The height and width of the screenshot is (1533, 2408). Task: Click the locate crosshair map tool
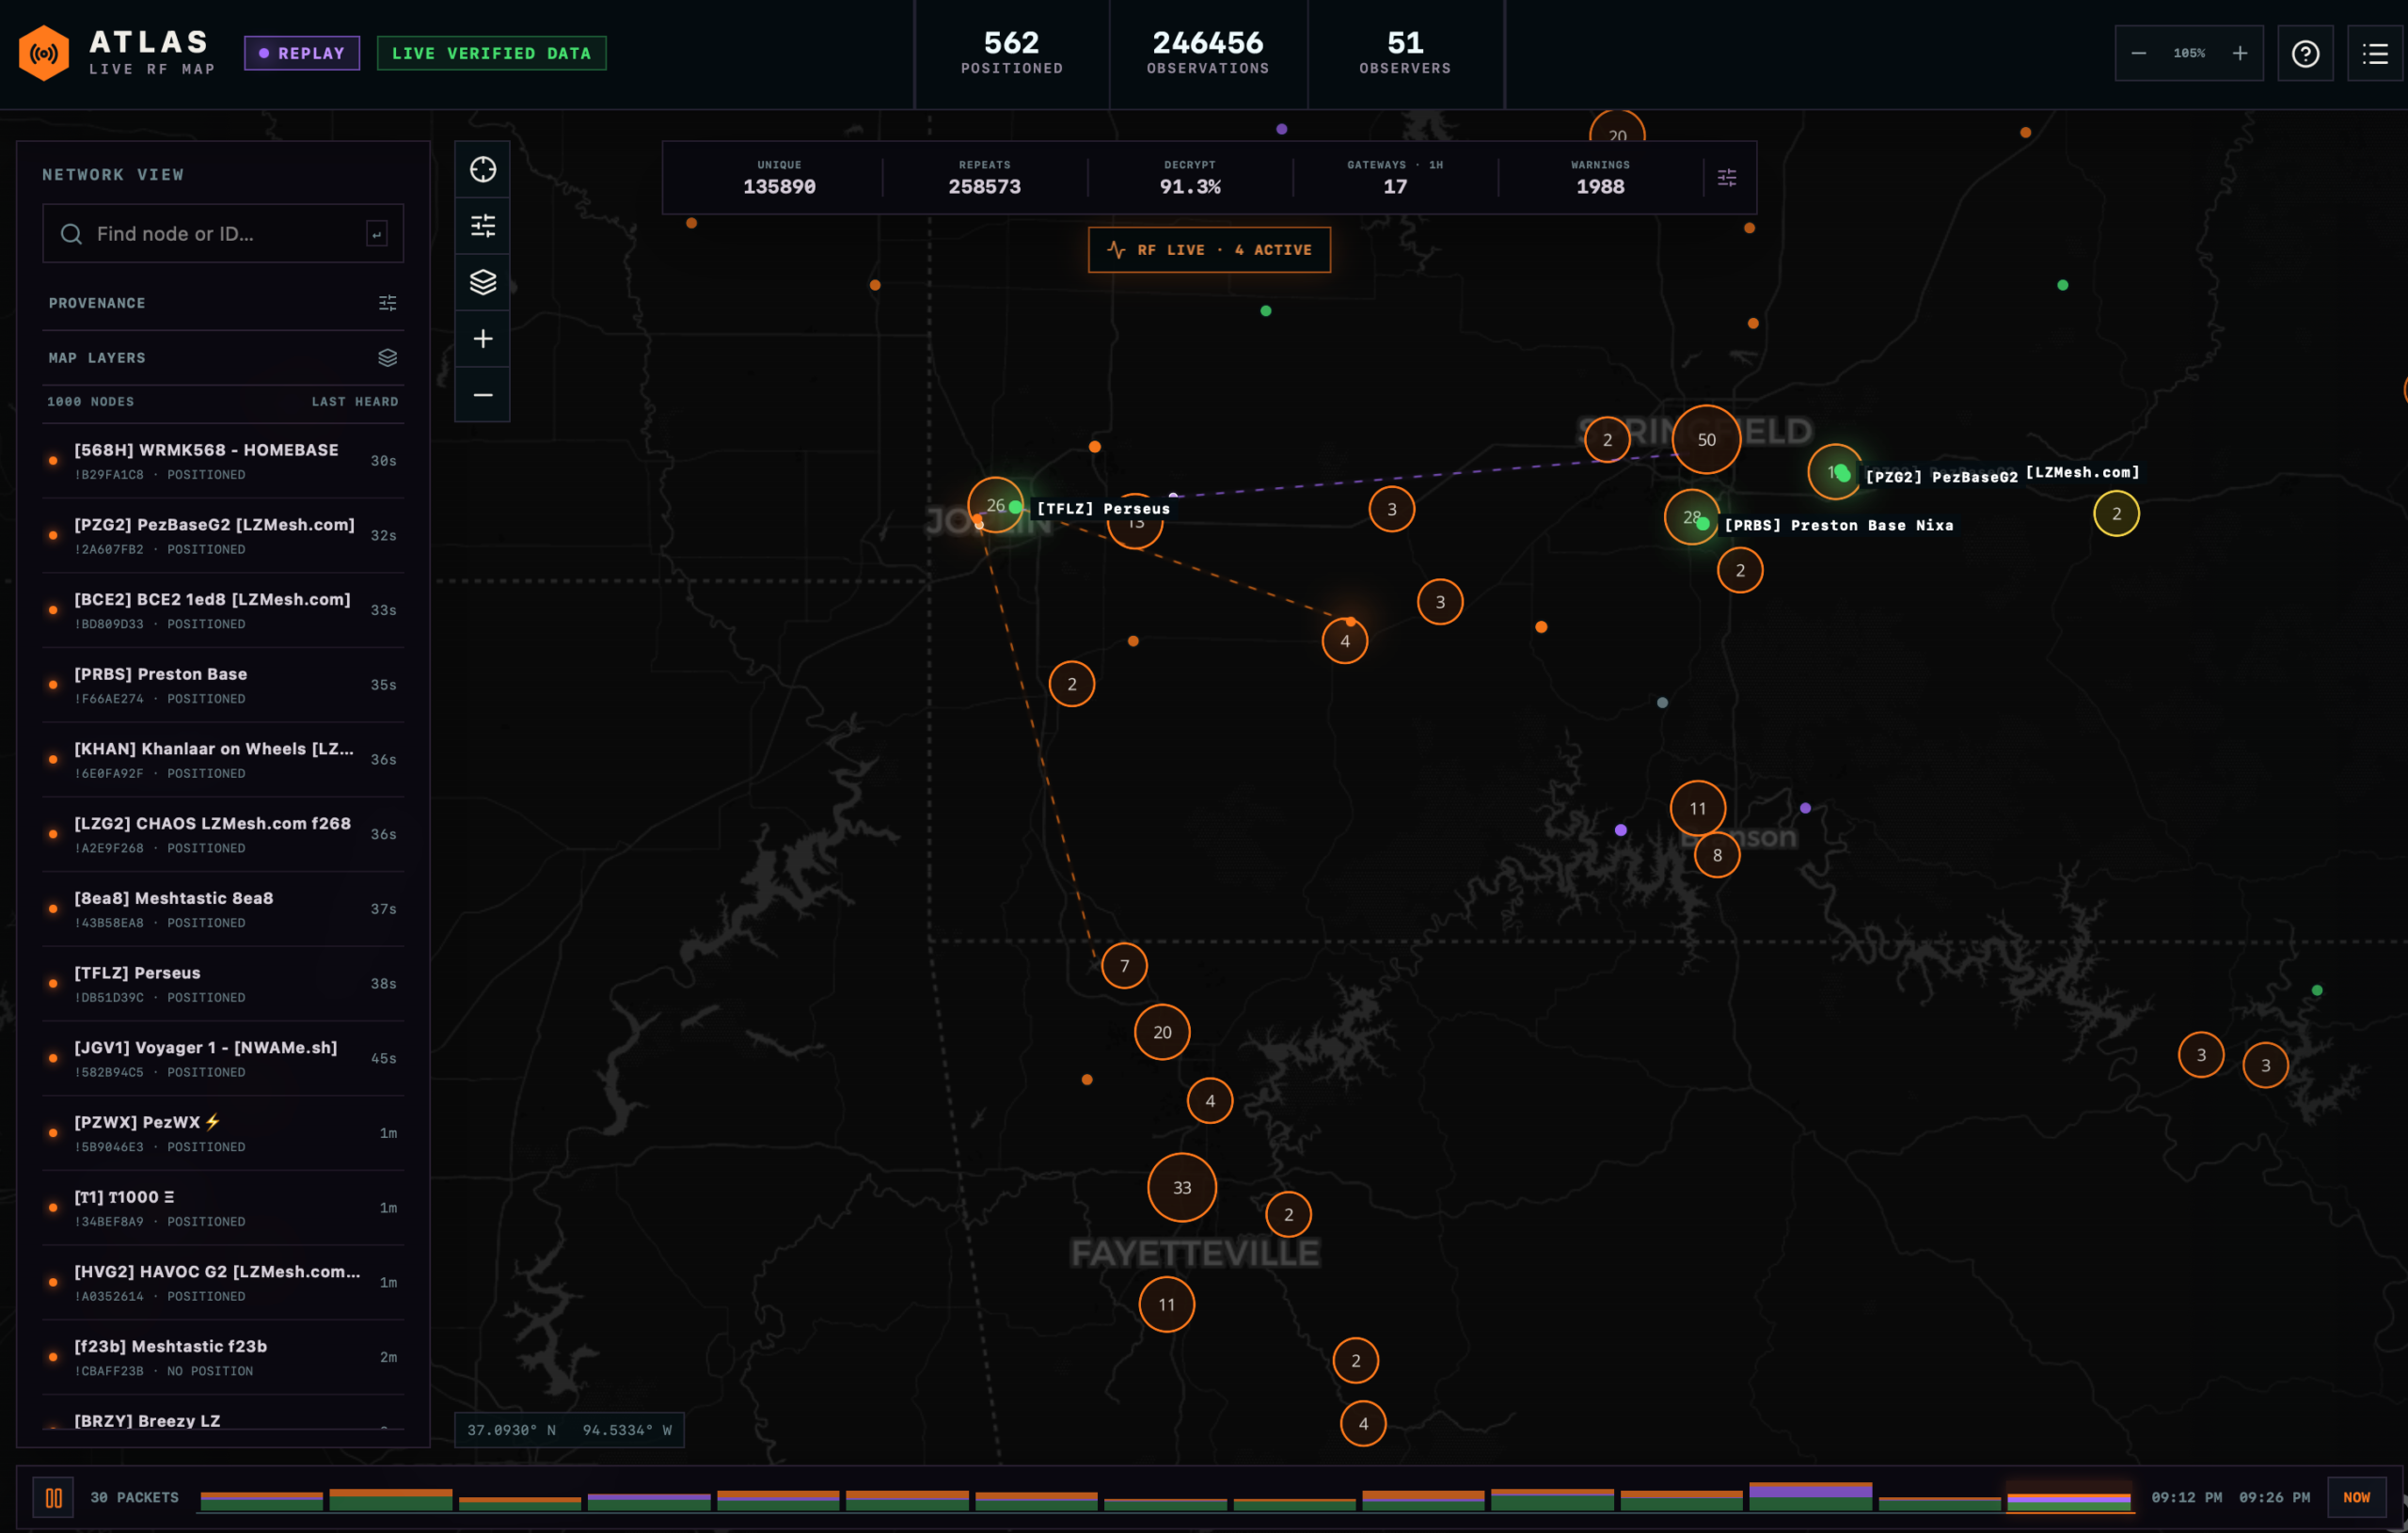coord(483,170)
